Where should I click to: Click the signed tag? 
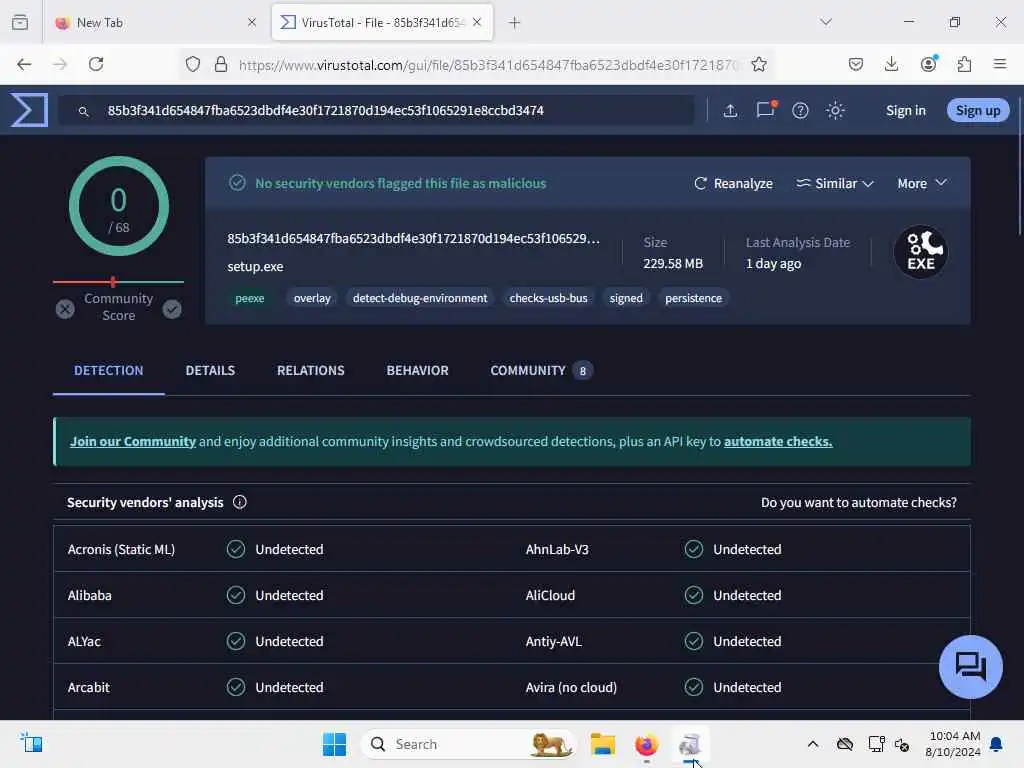coord(626,298)
